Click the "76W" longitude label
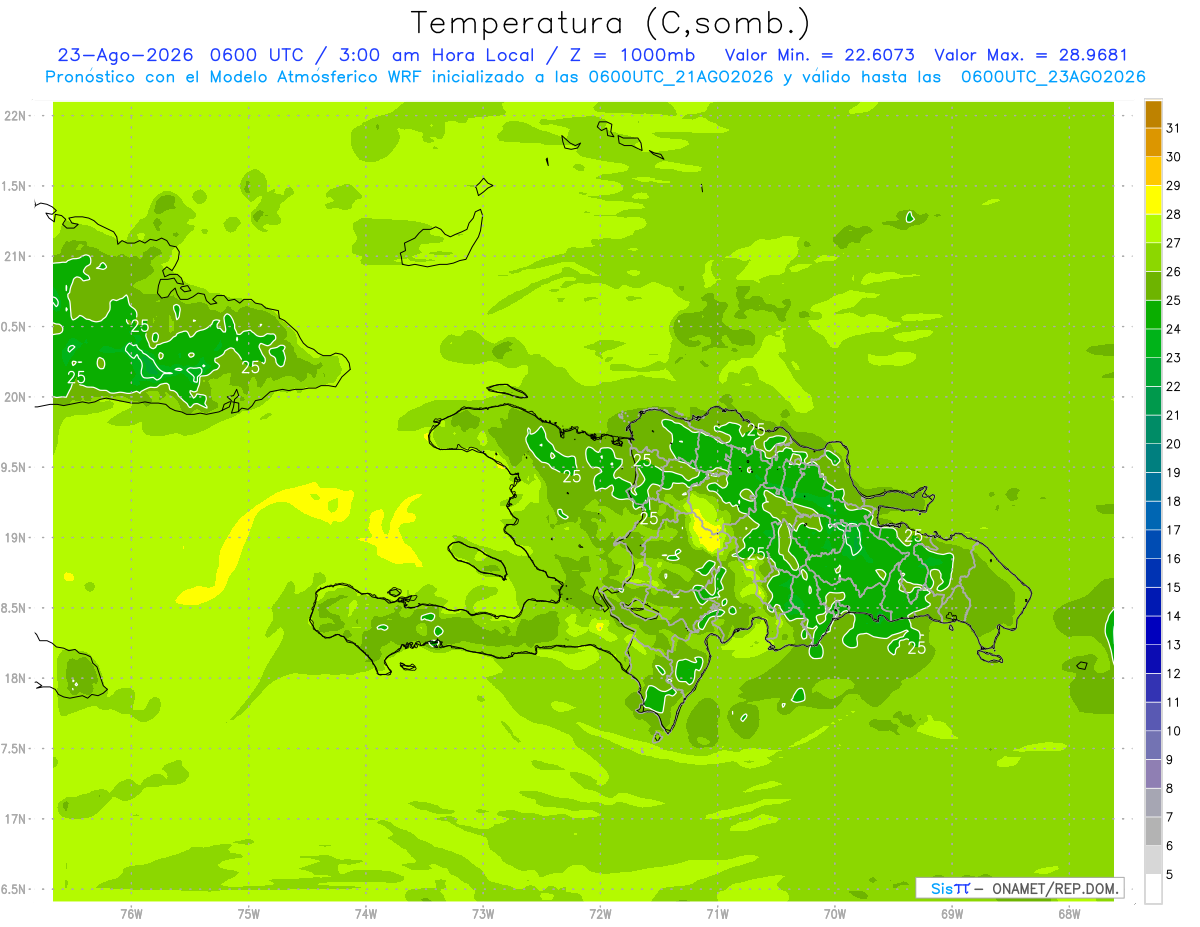This screenshot has height=927, width=1200. pos(131,913)
